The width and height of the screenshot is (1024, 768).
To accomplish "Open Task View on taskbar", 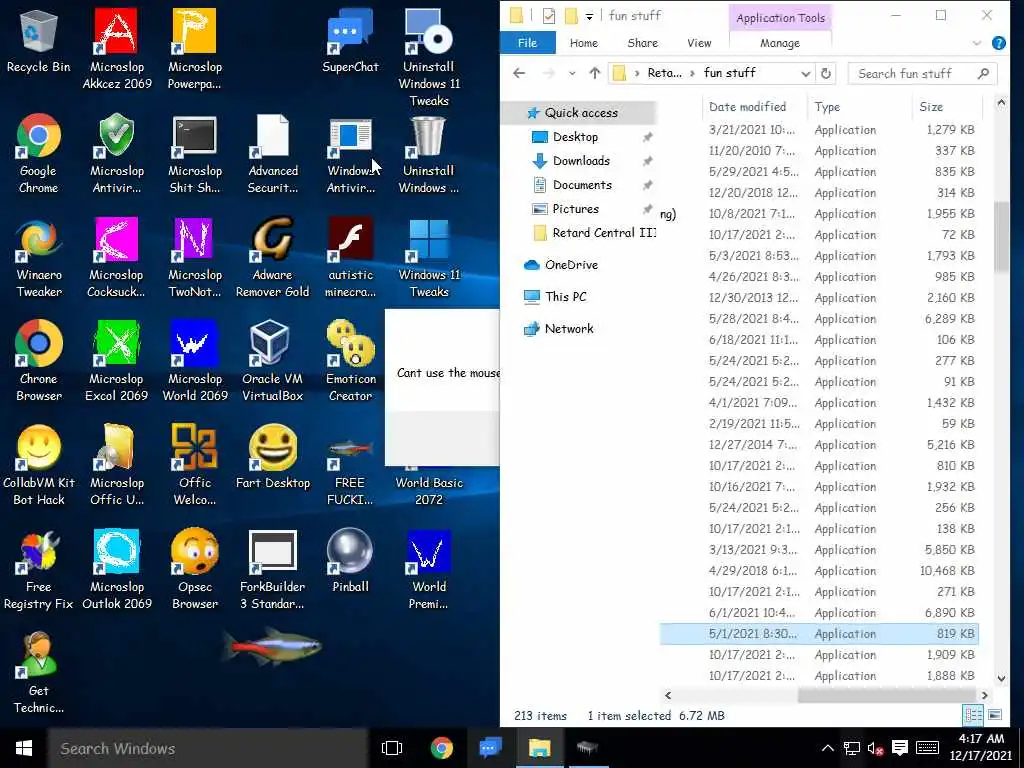I will coord(392,748).
